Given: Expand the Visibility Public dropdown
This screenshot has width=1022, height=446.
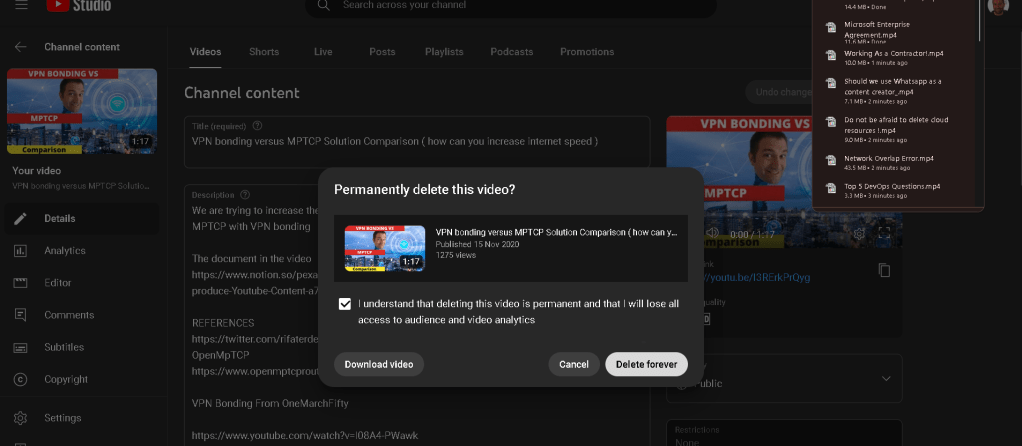Looking at the screenshot, I should (784, 378).
